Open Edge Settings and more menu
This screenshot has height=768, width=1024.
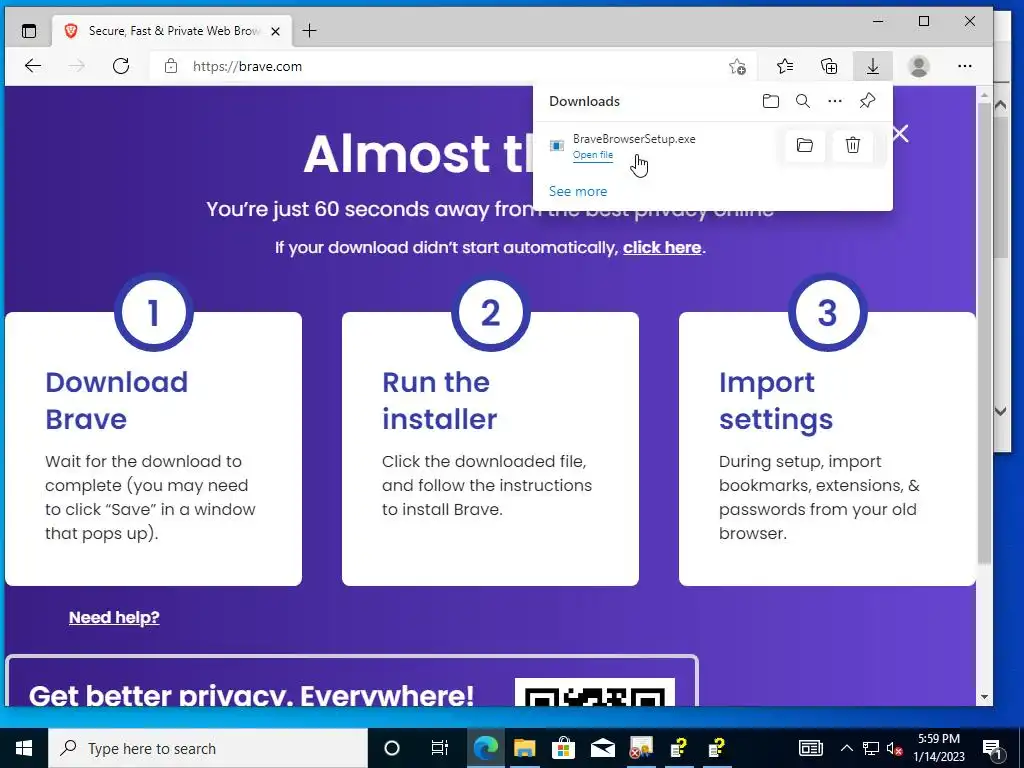pyautogui.click(x=965, y=66)
